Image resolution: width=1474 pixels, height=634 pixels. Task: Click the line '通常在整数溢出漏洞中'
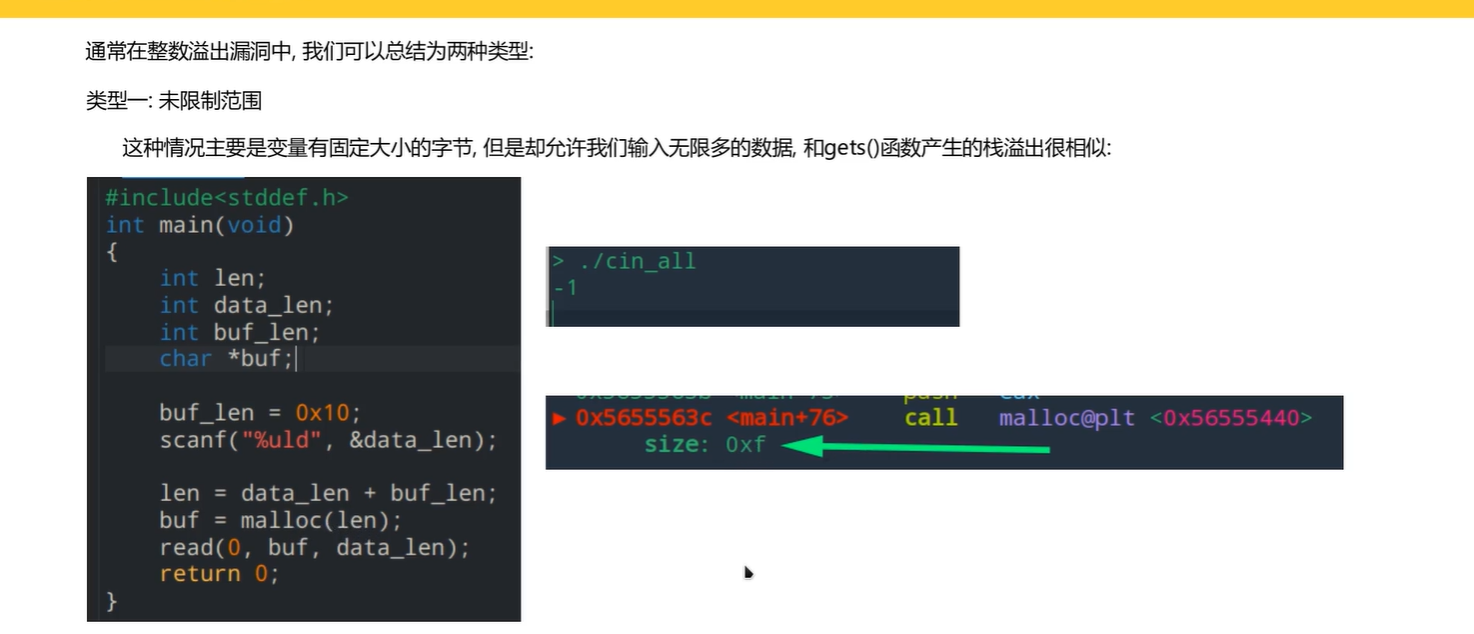310,50
